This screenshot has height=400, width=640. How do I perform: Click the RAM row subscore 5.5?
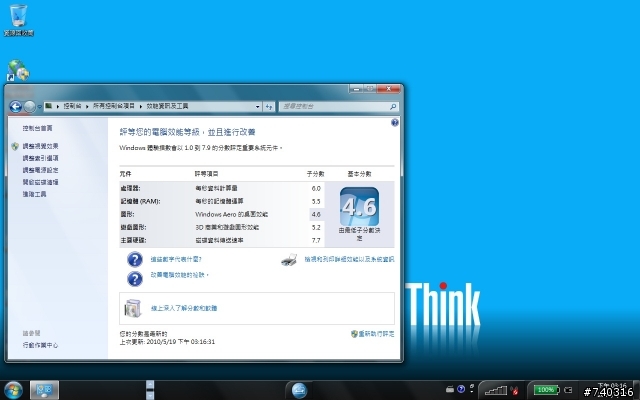(x=316, y=201)
